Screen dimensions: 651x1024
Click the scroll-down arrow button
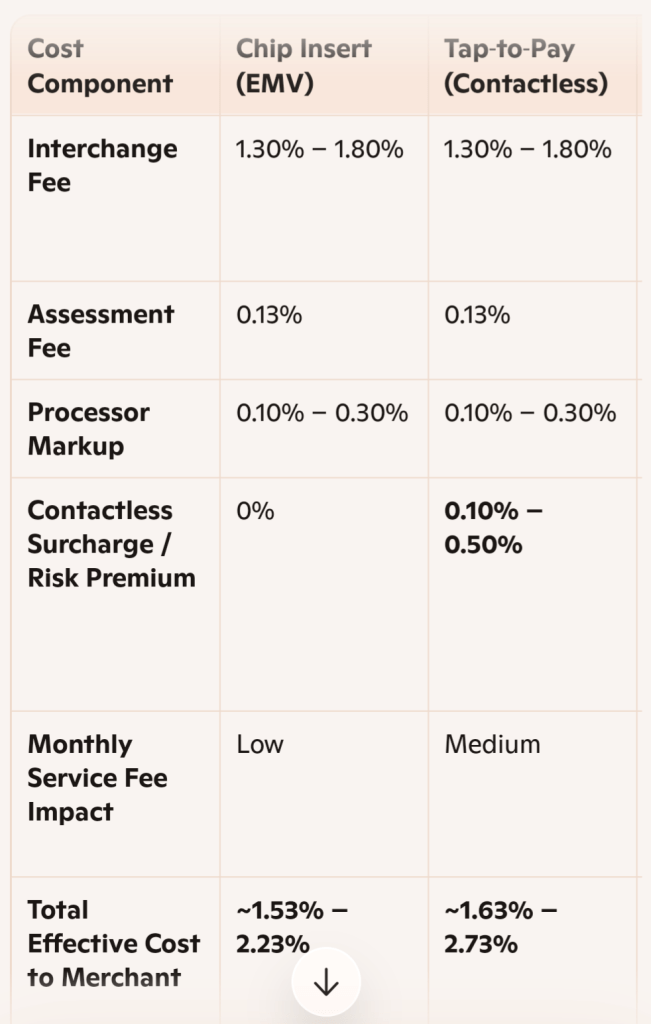(326, 984)
